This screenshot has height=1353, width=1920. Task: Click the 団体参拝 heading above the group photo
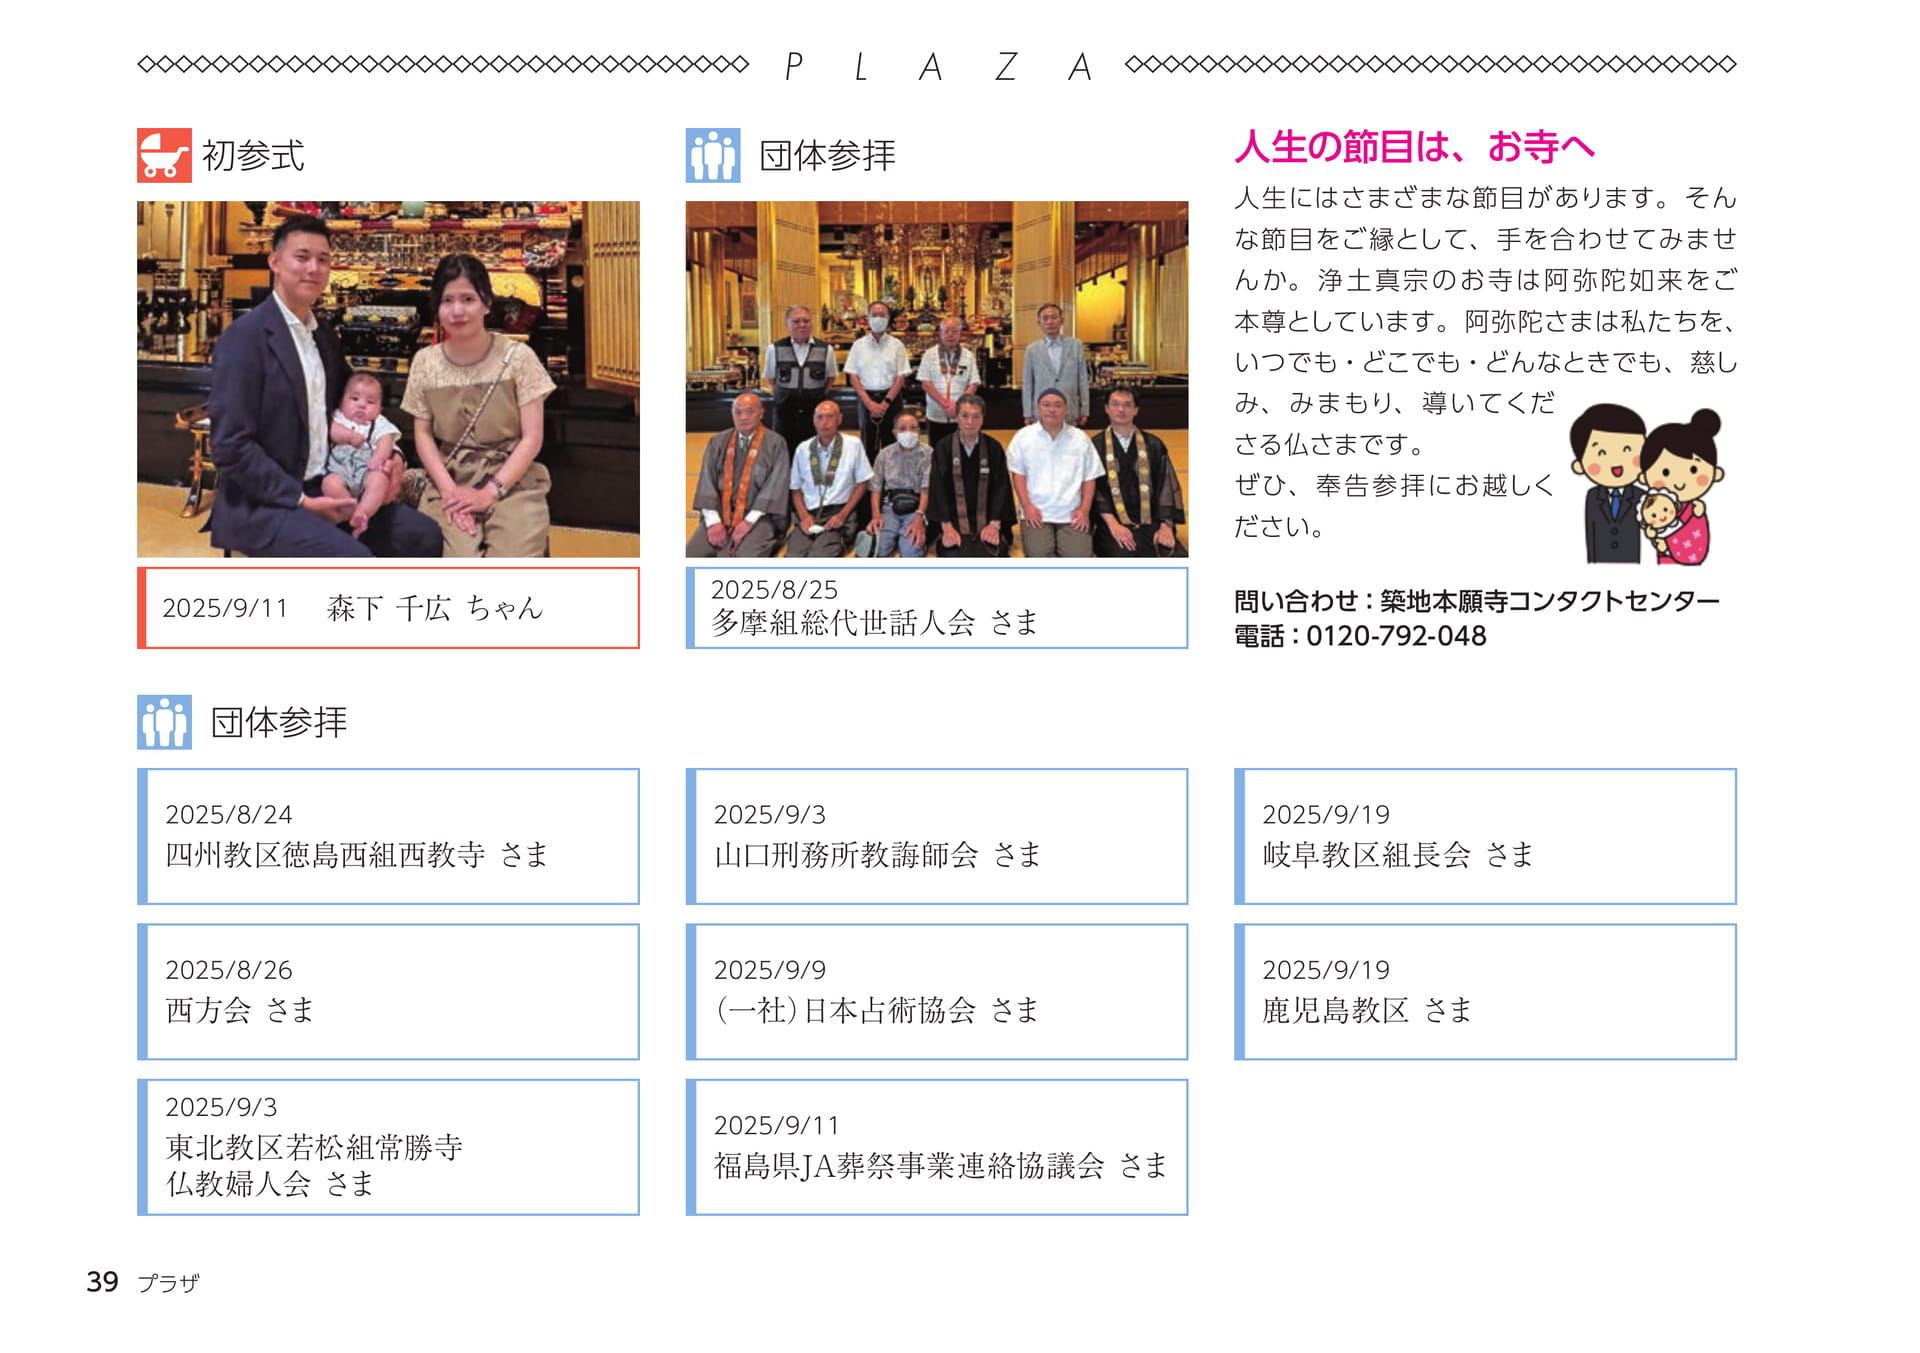pos(827,156)
